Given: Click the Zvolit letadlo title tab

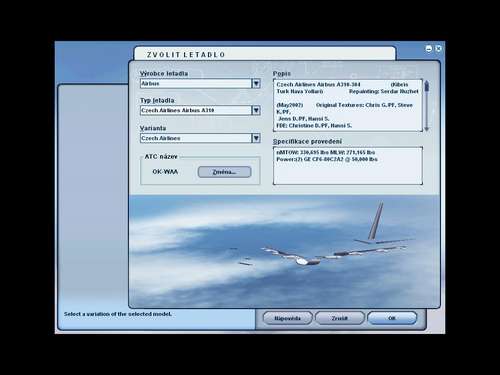Looking at the screenshot, I should click(265, 54).
